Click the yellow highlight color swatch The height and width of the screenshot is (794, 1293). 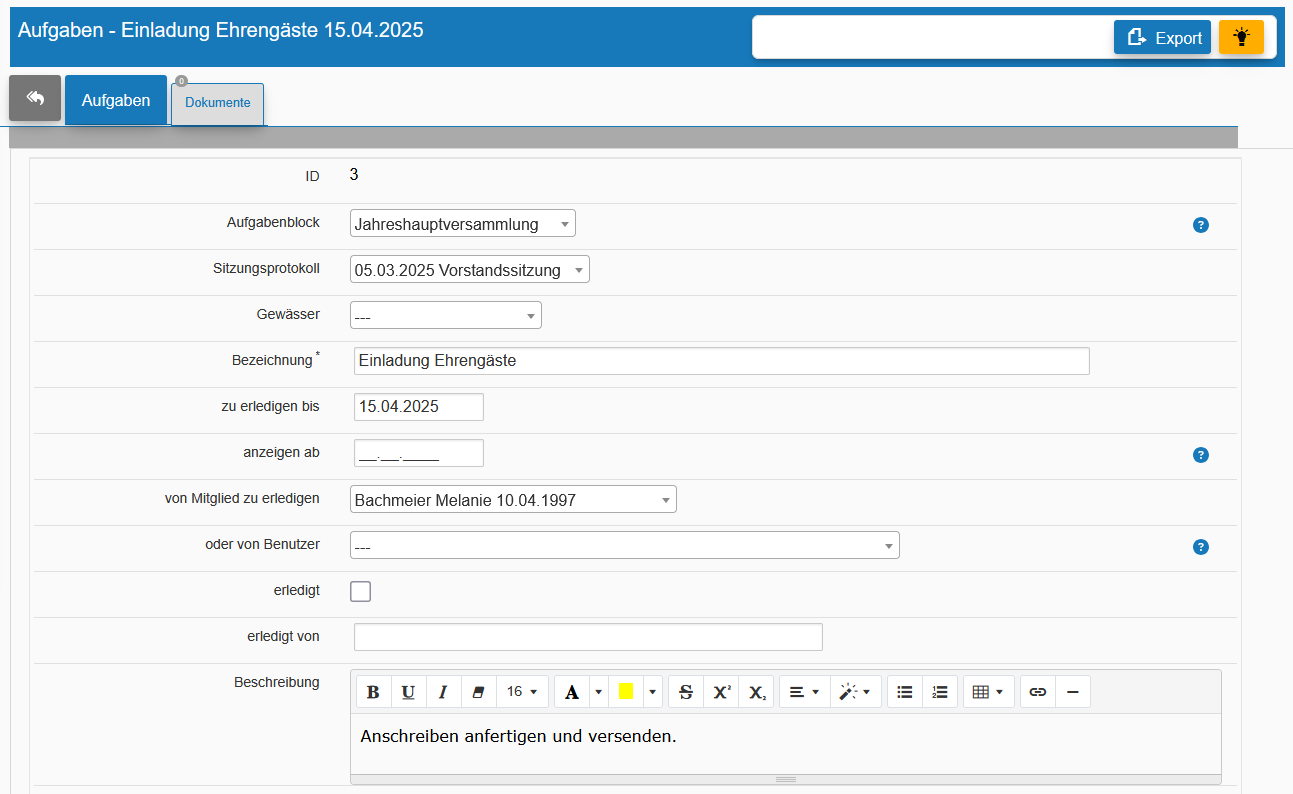point(626,692)
